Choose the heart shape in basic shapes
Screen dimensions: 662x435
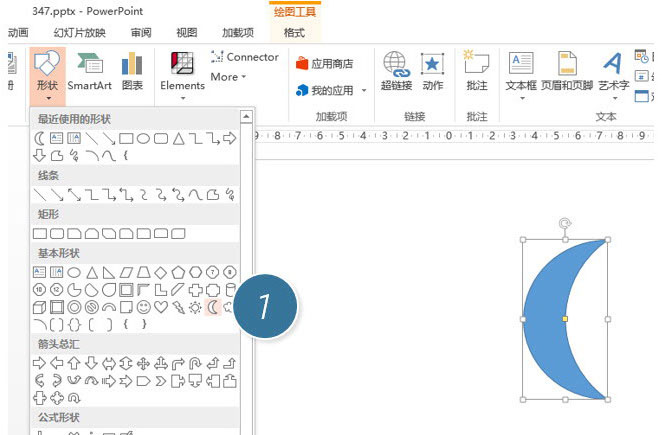click(160, 307)
